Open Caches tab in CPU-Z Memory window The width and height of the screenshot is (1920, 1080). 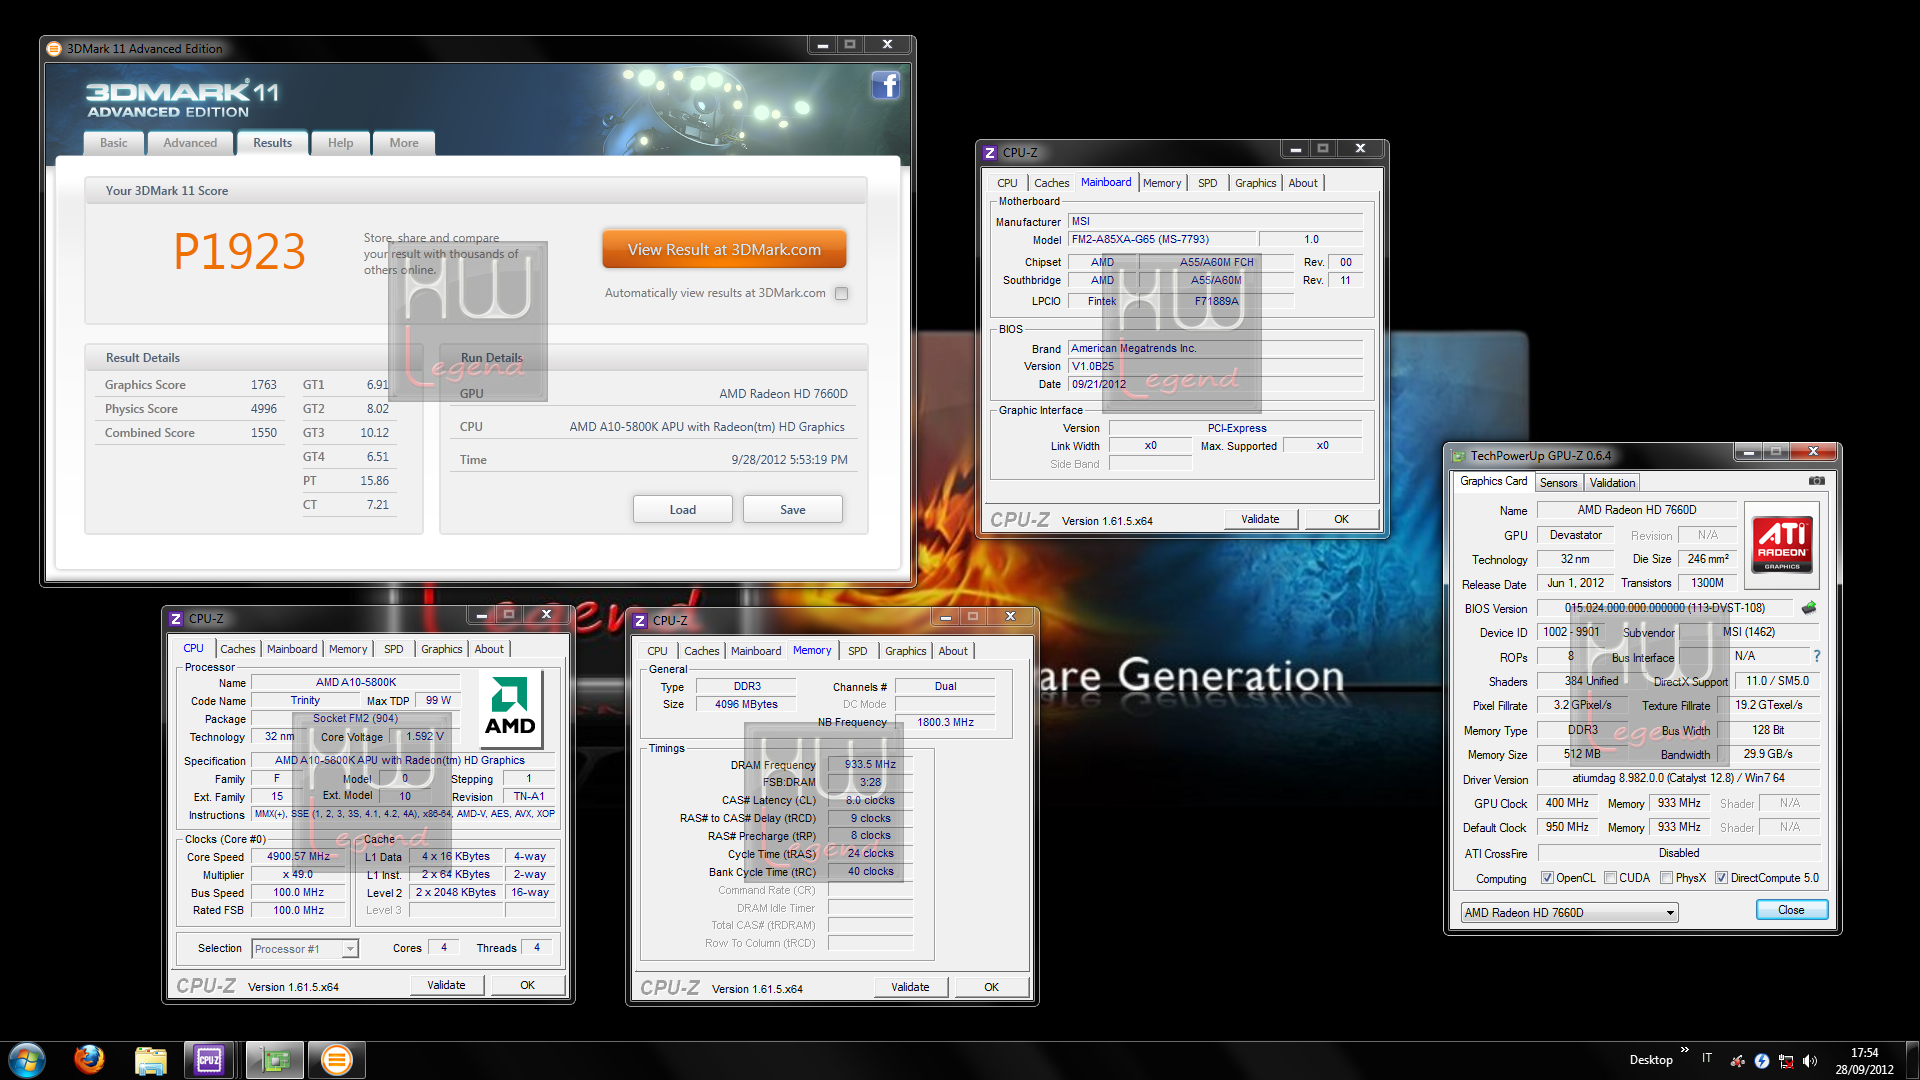701,651
